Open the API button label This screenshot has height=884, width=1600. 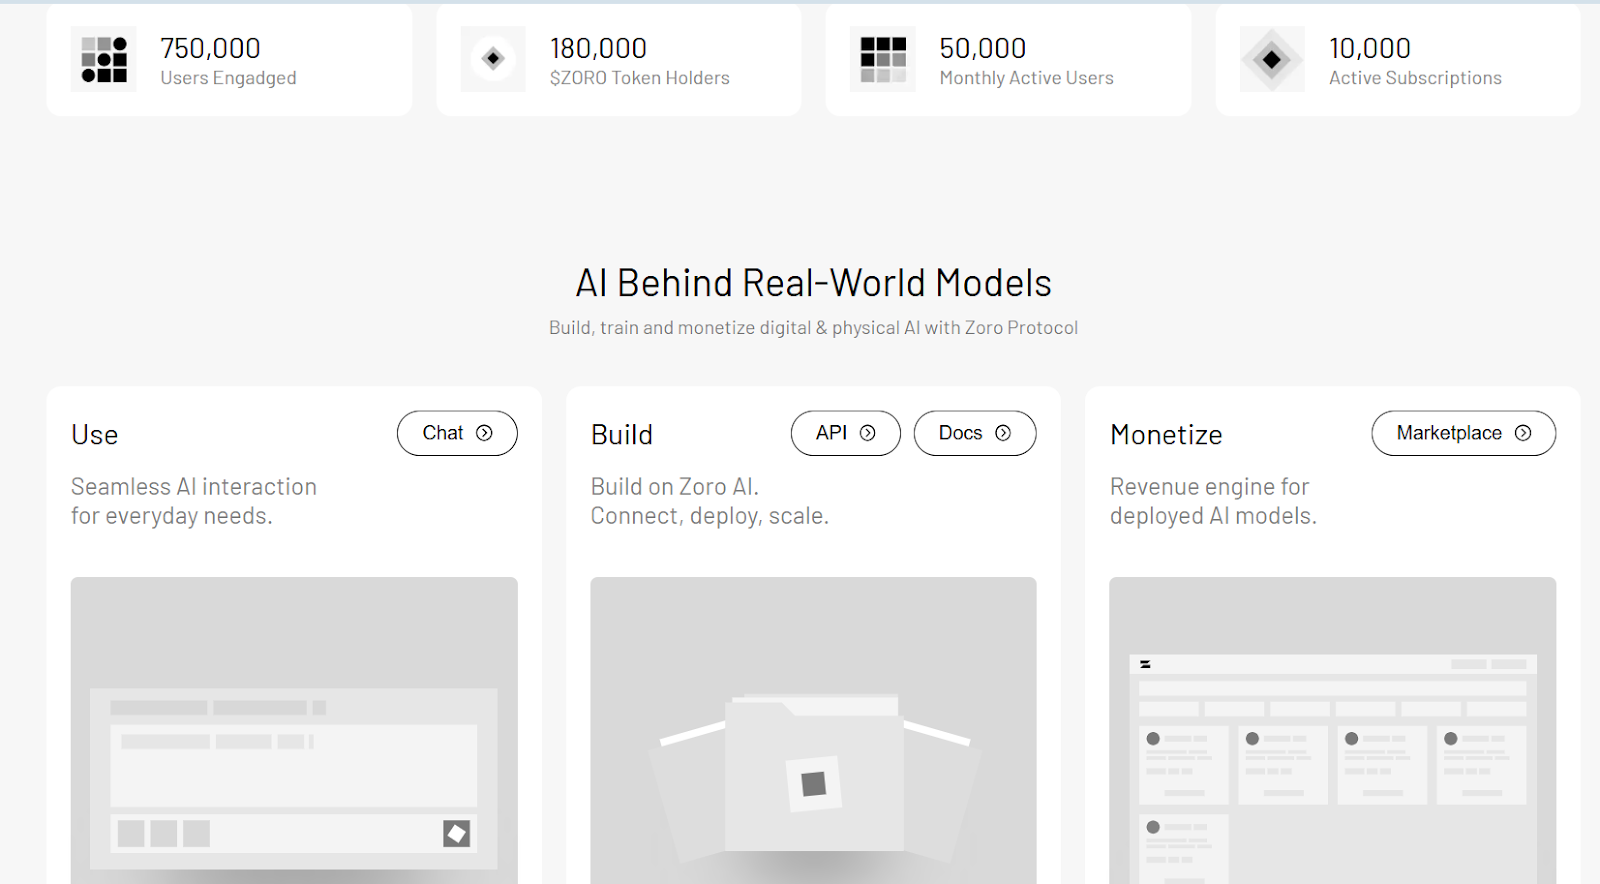click(x=831, y=433)
